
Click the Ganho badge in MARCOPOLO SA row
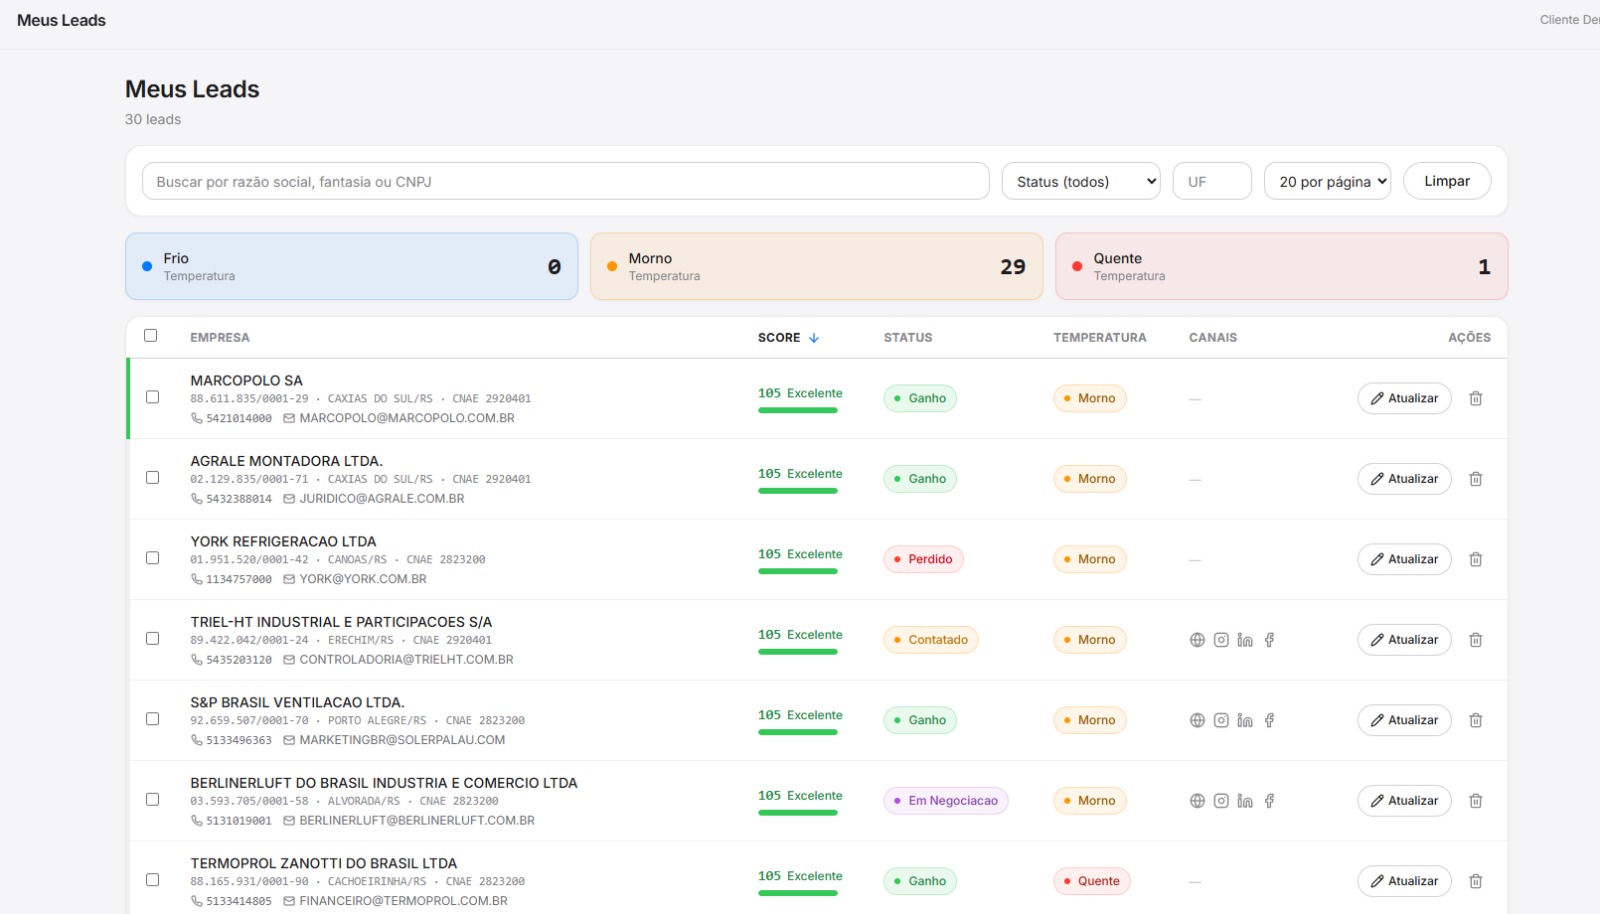click(920, 398)
